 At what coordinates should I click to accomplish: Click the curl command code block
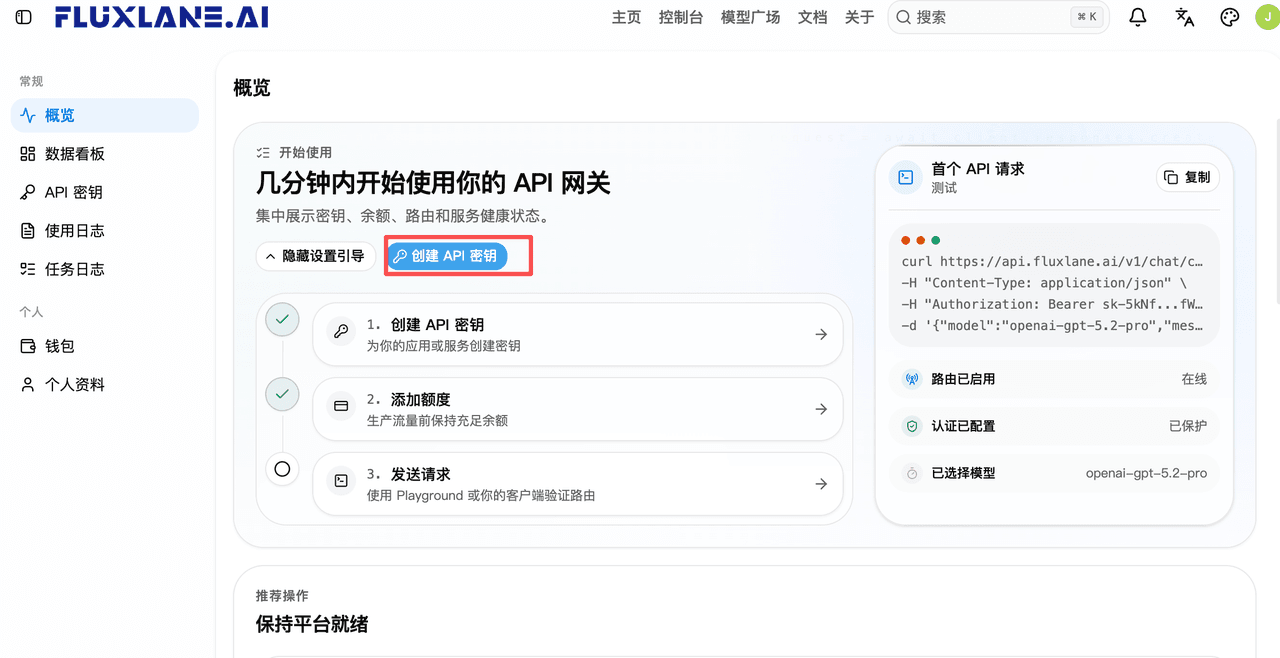tap(1054, 285)
